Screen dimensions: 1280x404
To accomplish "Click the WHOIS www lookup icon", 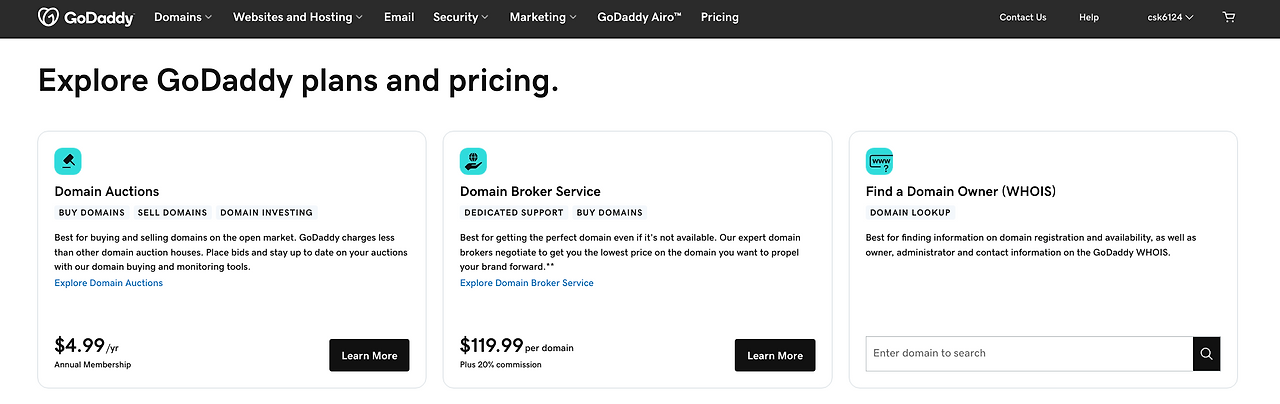I will pos(879,161).
